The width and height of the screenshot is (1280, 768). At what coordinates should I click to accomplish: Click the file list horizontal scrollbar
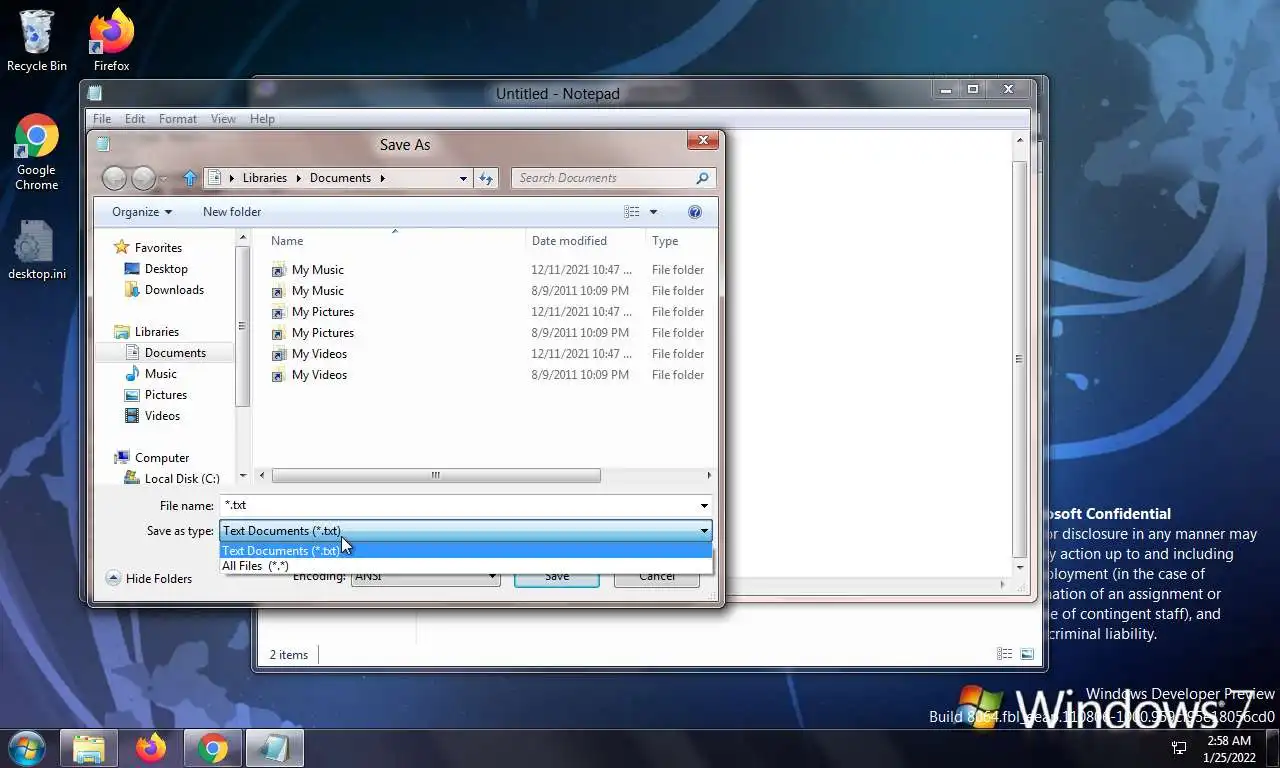(x=436, y=476)
